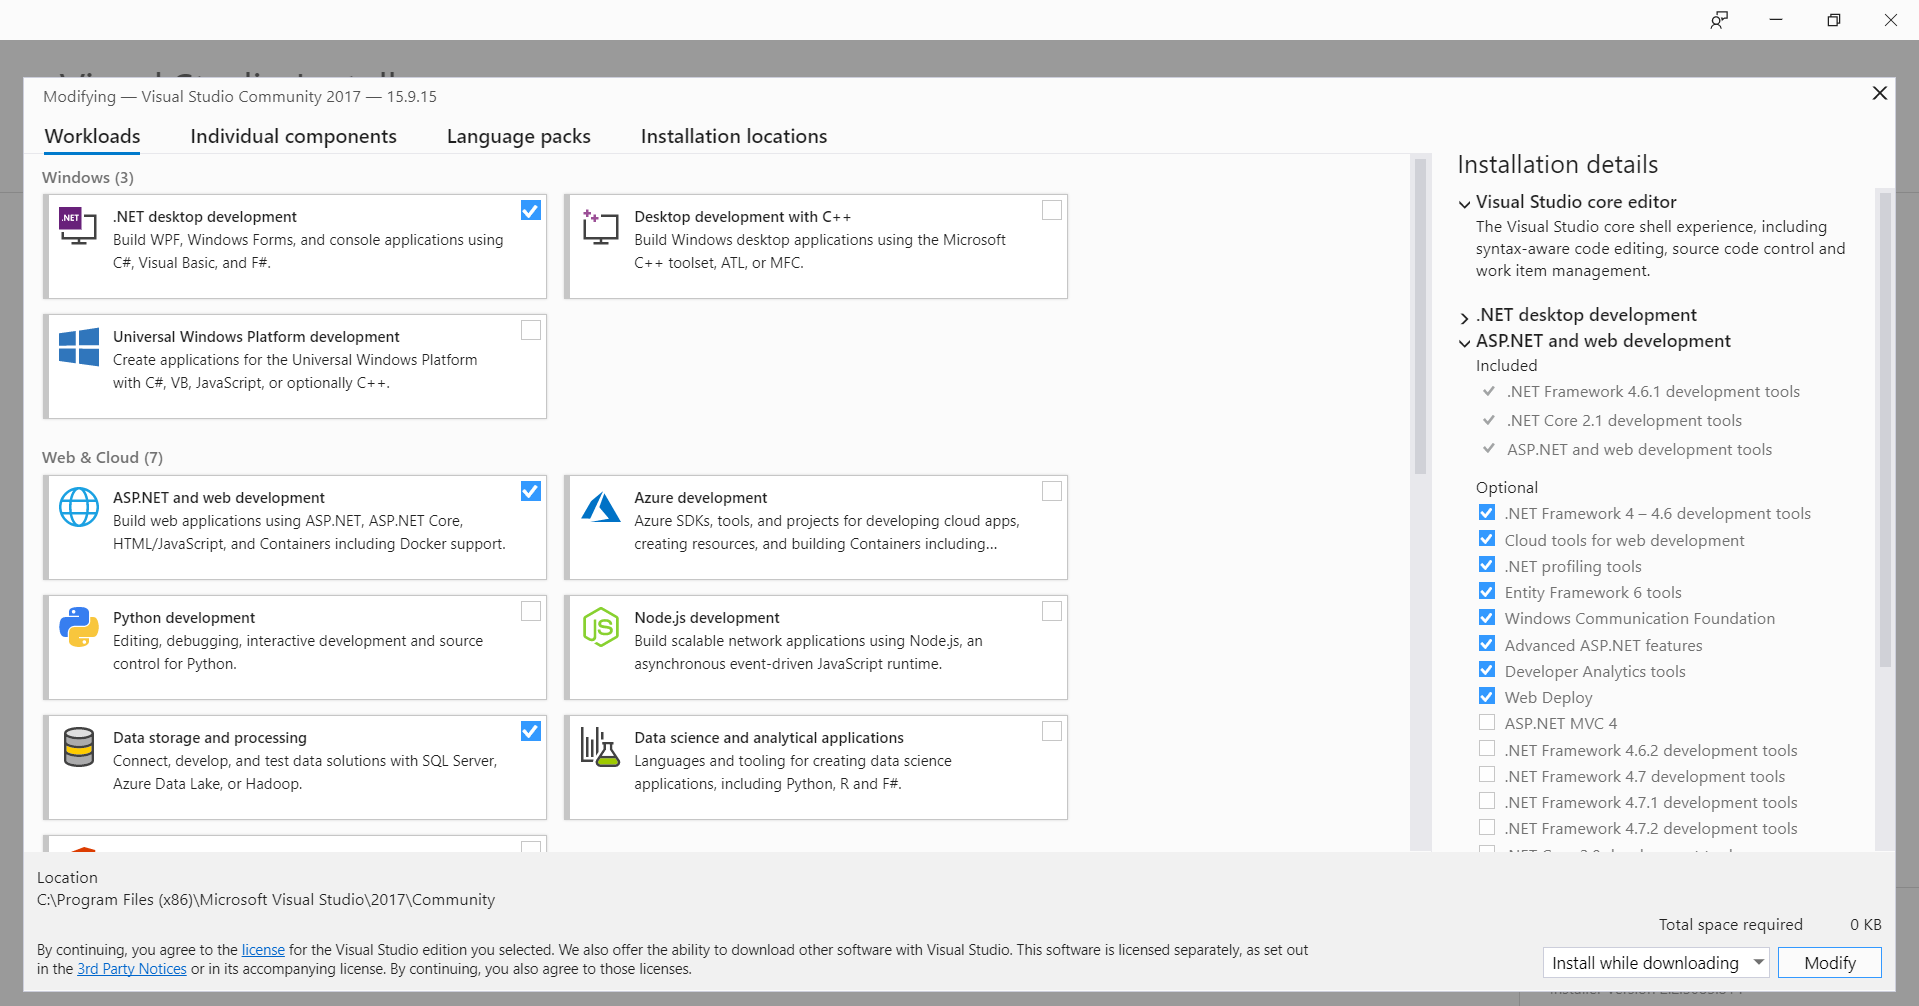Uncheck the .NET desktop development workload
The width and height of the screenshot is (1919, 1006).
pos(531,210)
